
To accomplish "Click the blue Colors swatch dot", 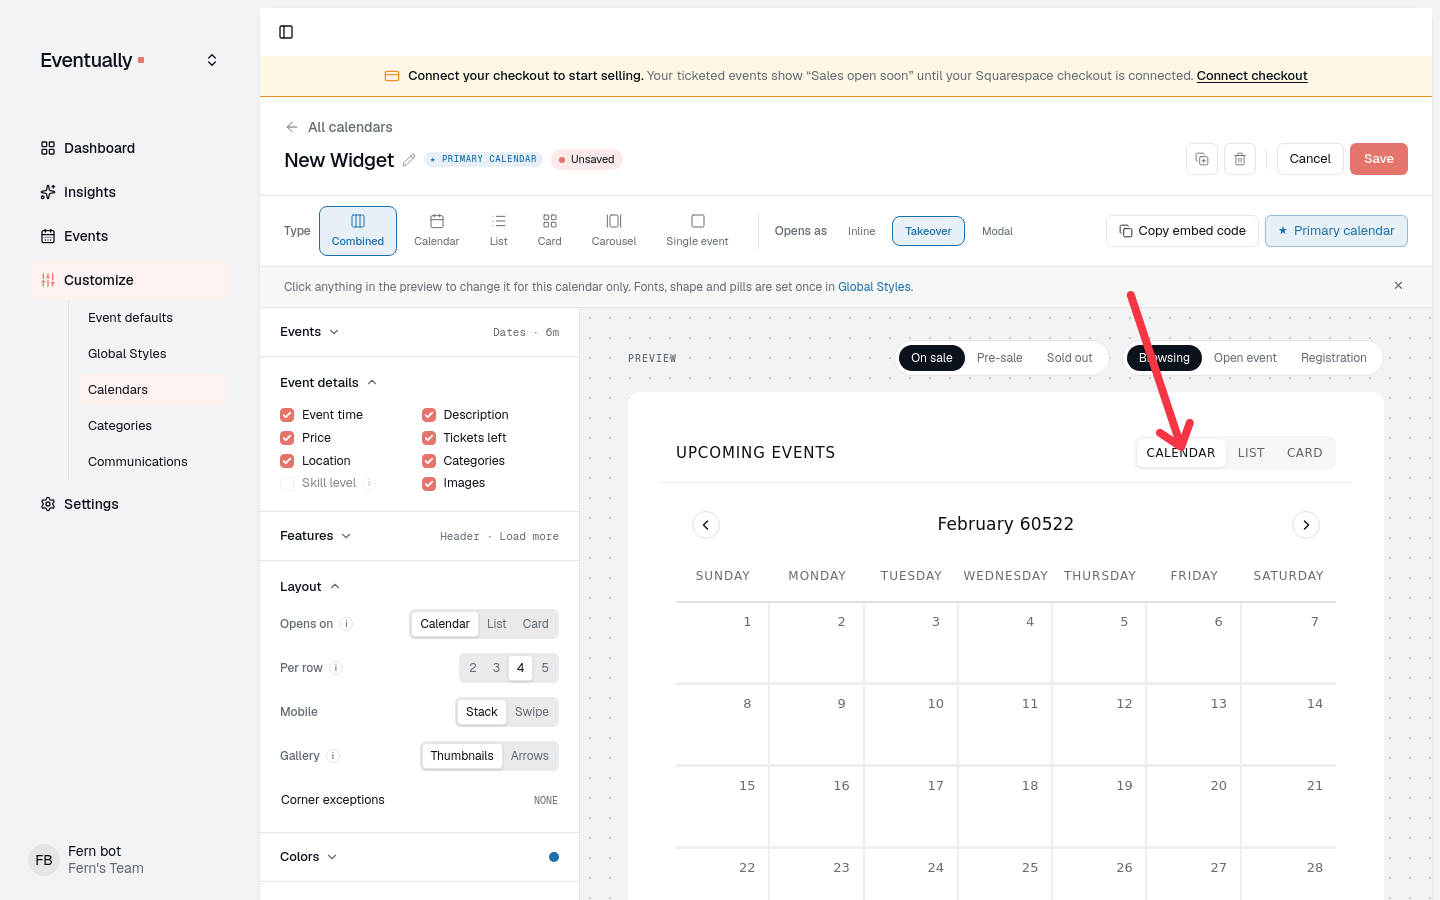I will coord(554,857).
